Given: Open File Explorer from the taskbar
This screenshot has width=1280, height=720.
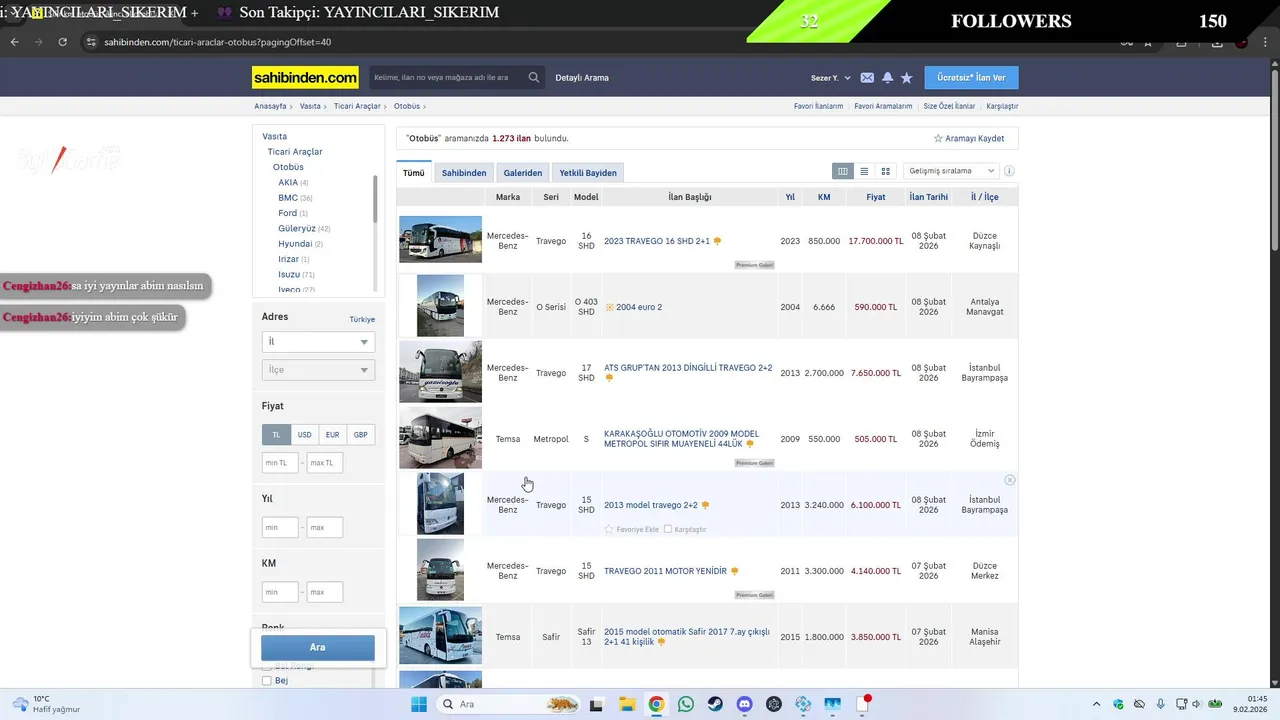Looking at the screenshot, I should point(627,704).
